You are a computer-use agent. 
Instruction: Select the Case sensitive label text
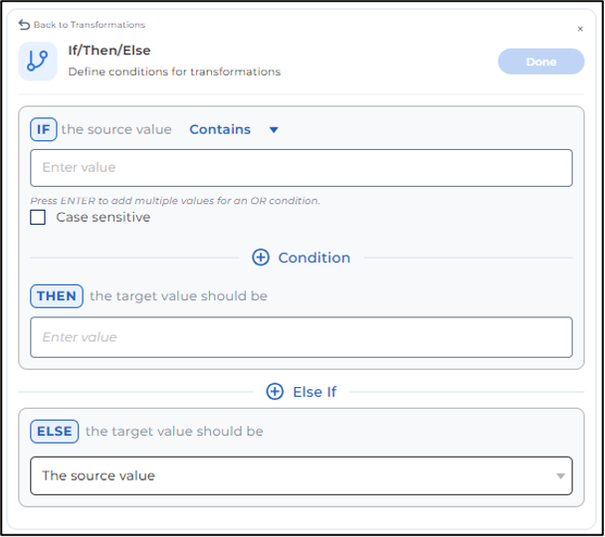coord(103,217)
